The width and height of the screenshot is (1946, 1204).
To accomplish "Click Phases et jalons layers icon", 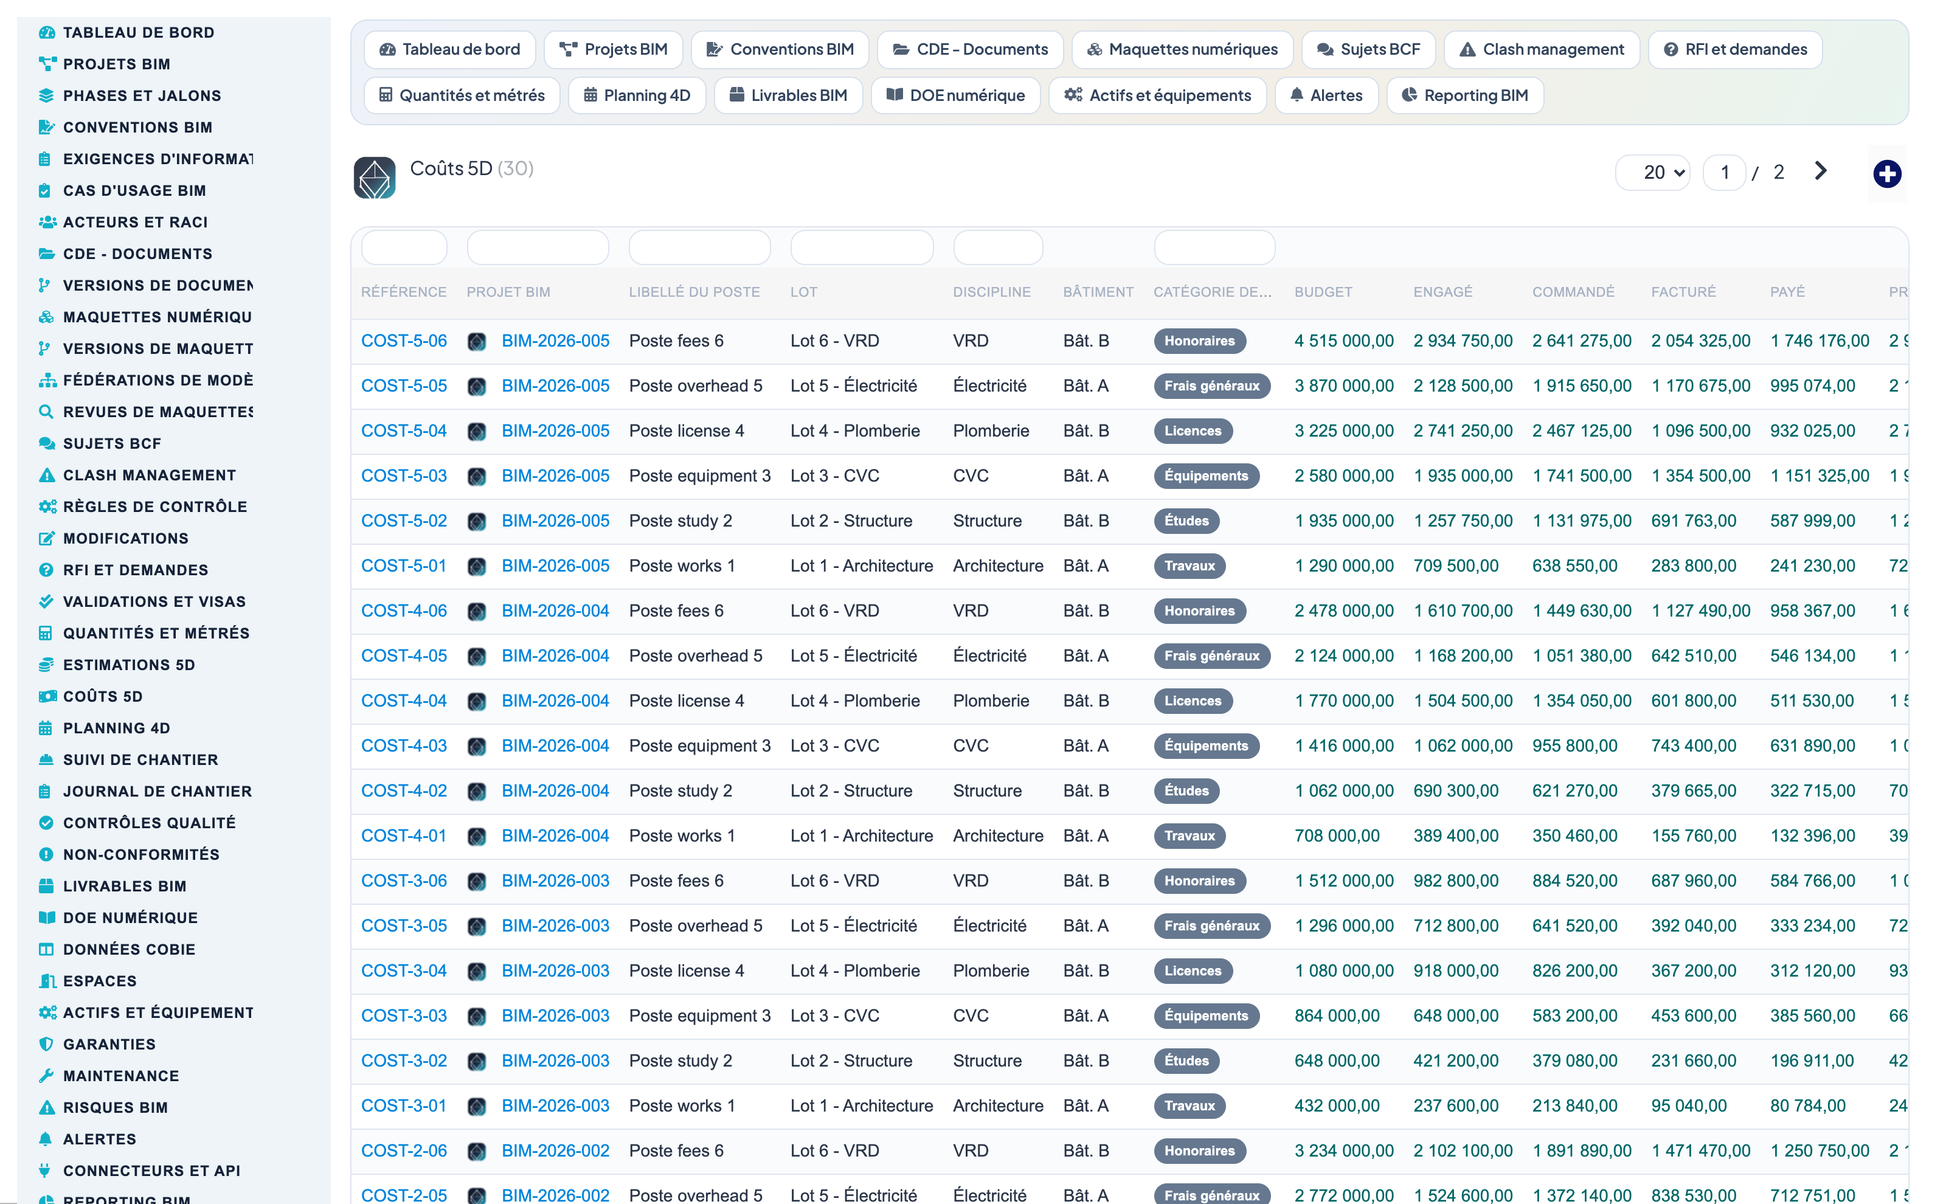I will point(46,96).
